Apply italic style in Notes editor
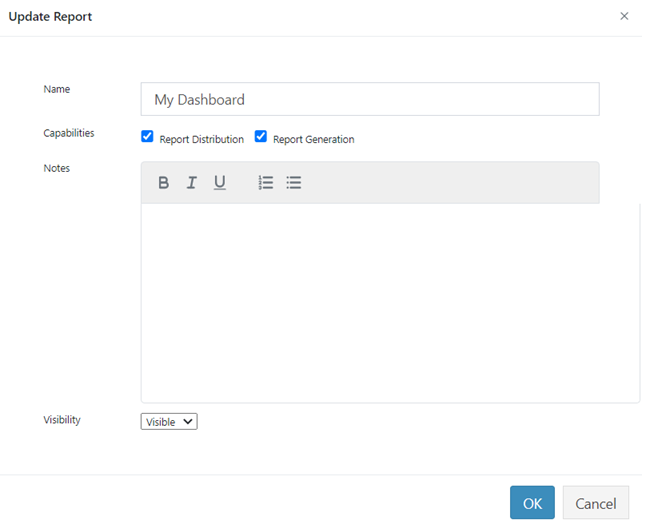Screen dimensions: 647x530 pos(191,183)
